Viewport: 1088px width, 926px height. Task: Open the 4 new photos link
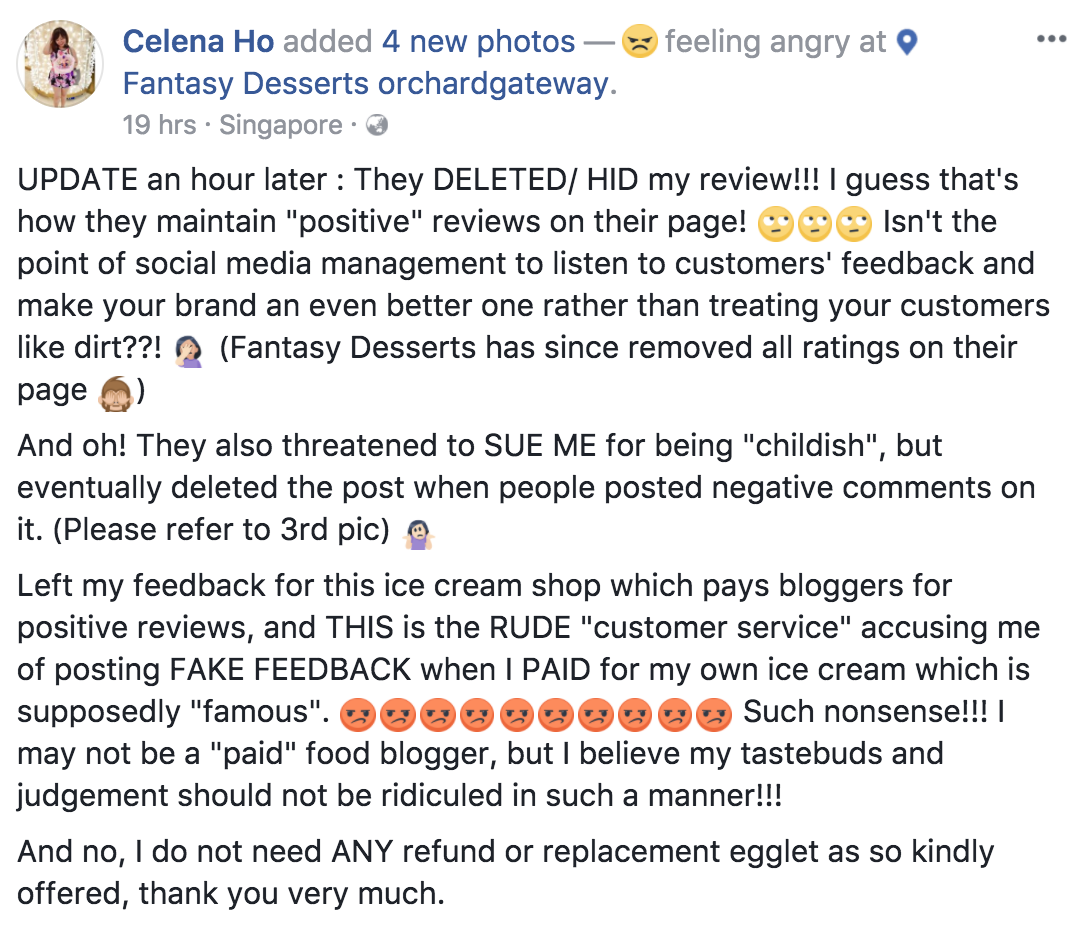(x=478, y=42)
